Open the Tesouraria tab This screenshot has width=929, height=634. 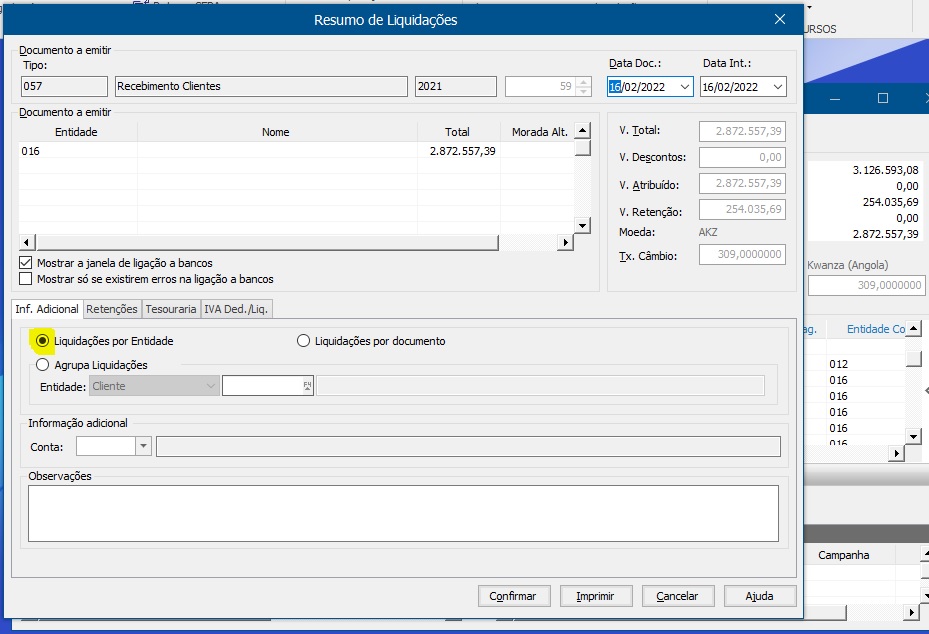pos(171,309)
